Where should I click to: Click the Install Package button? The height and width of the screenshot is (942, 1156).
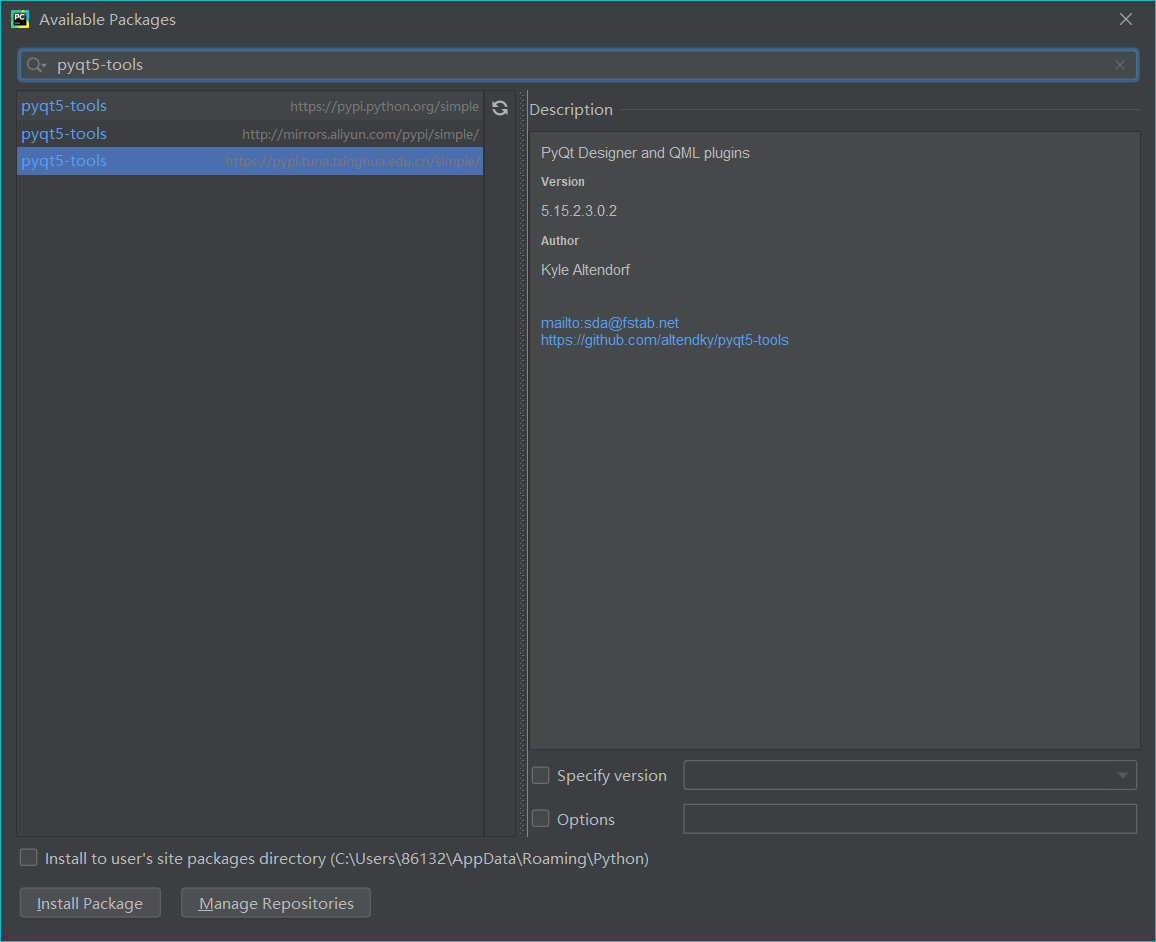(x=90, y=903)
